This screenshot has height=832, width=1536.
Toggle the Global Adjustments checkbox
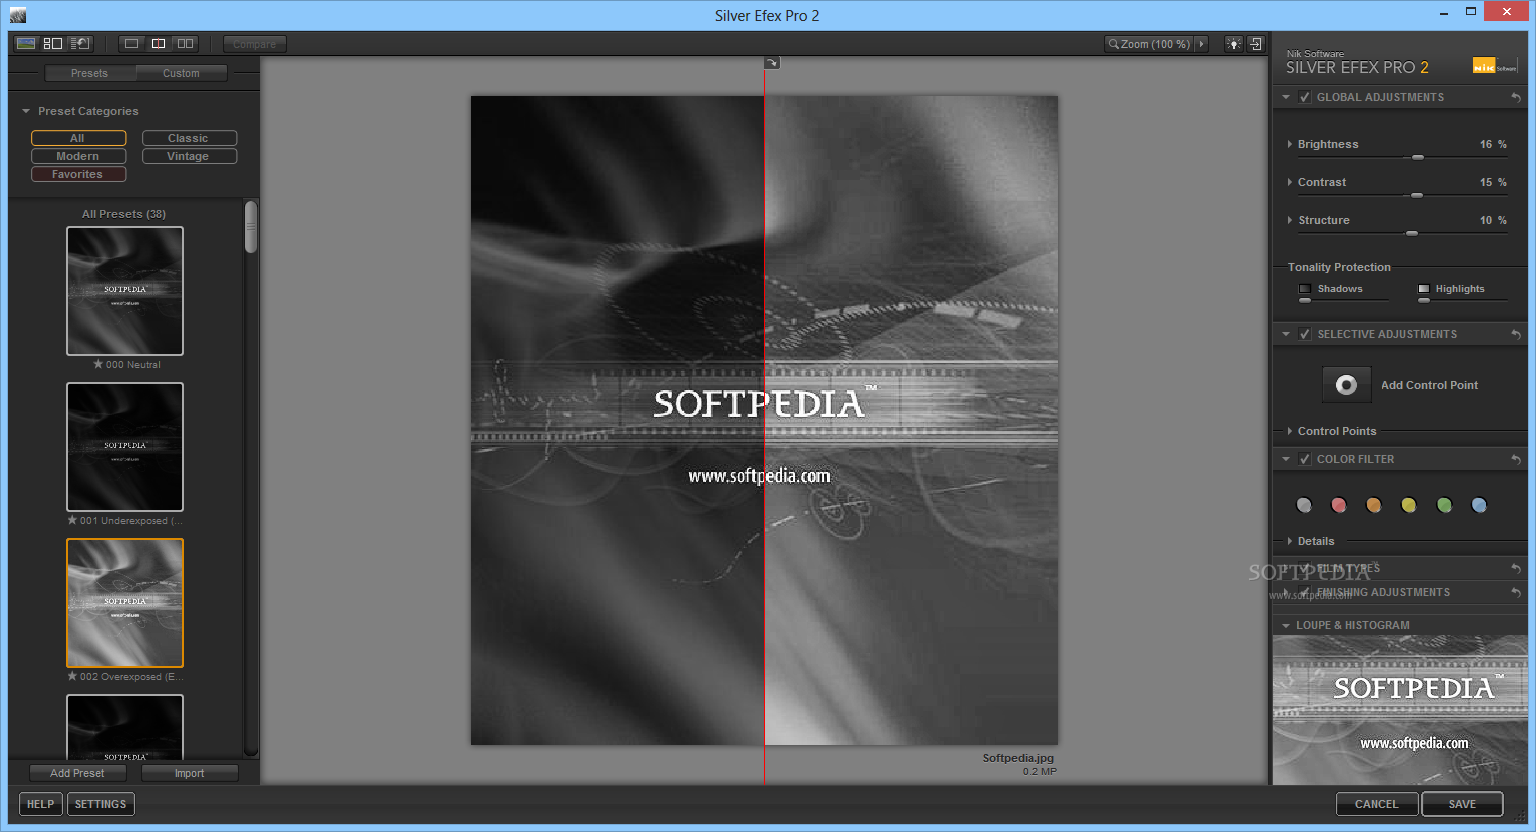coord(1304,97)
